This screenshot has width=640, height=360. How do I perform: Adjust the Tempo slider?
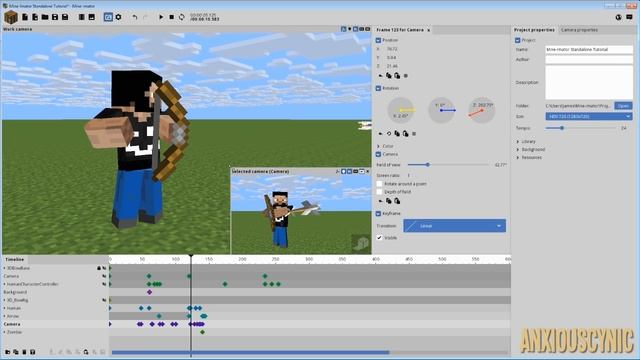pyautogui.click(x=581, y=128)
